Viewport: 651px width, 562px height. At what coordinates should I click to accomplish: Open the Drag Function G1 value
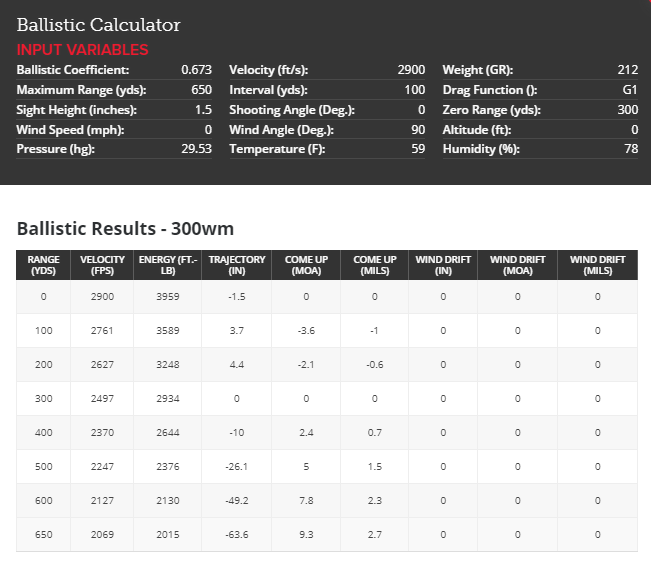coord(630,90)
